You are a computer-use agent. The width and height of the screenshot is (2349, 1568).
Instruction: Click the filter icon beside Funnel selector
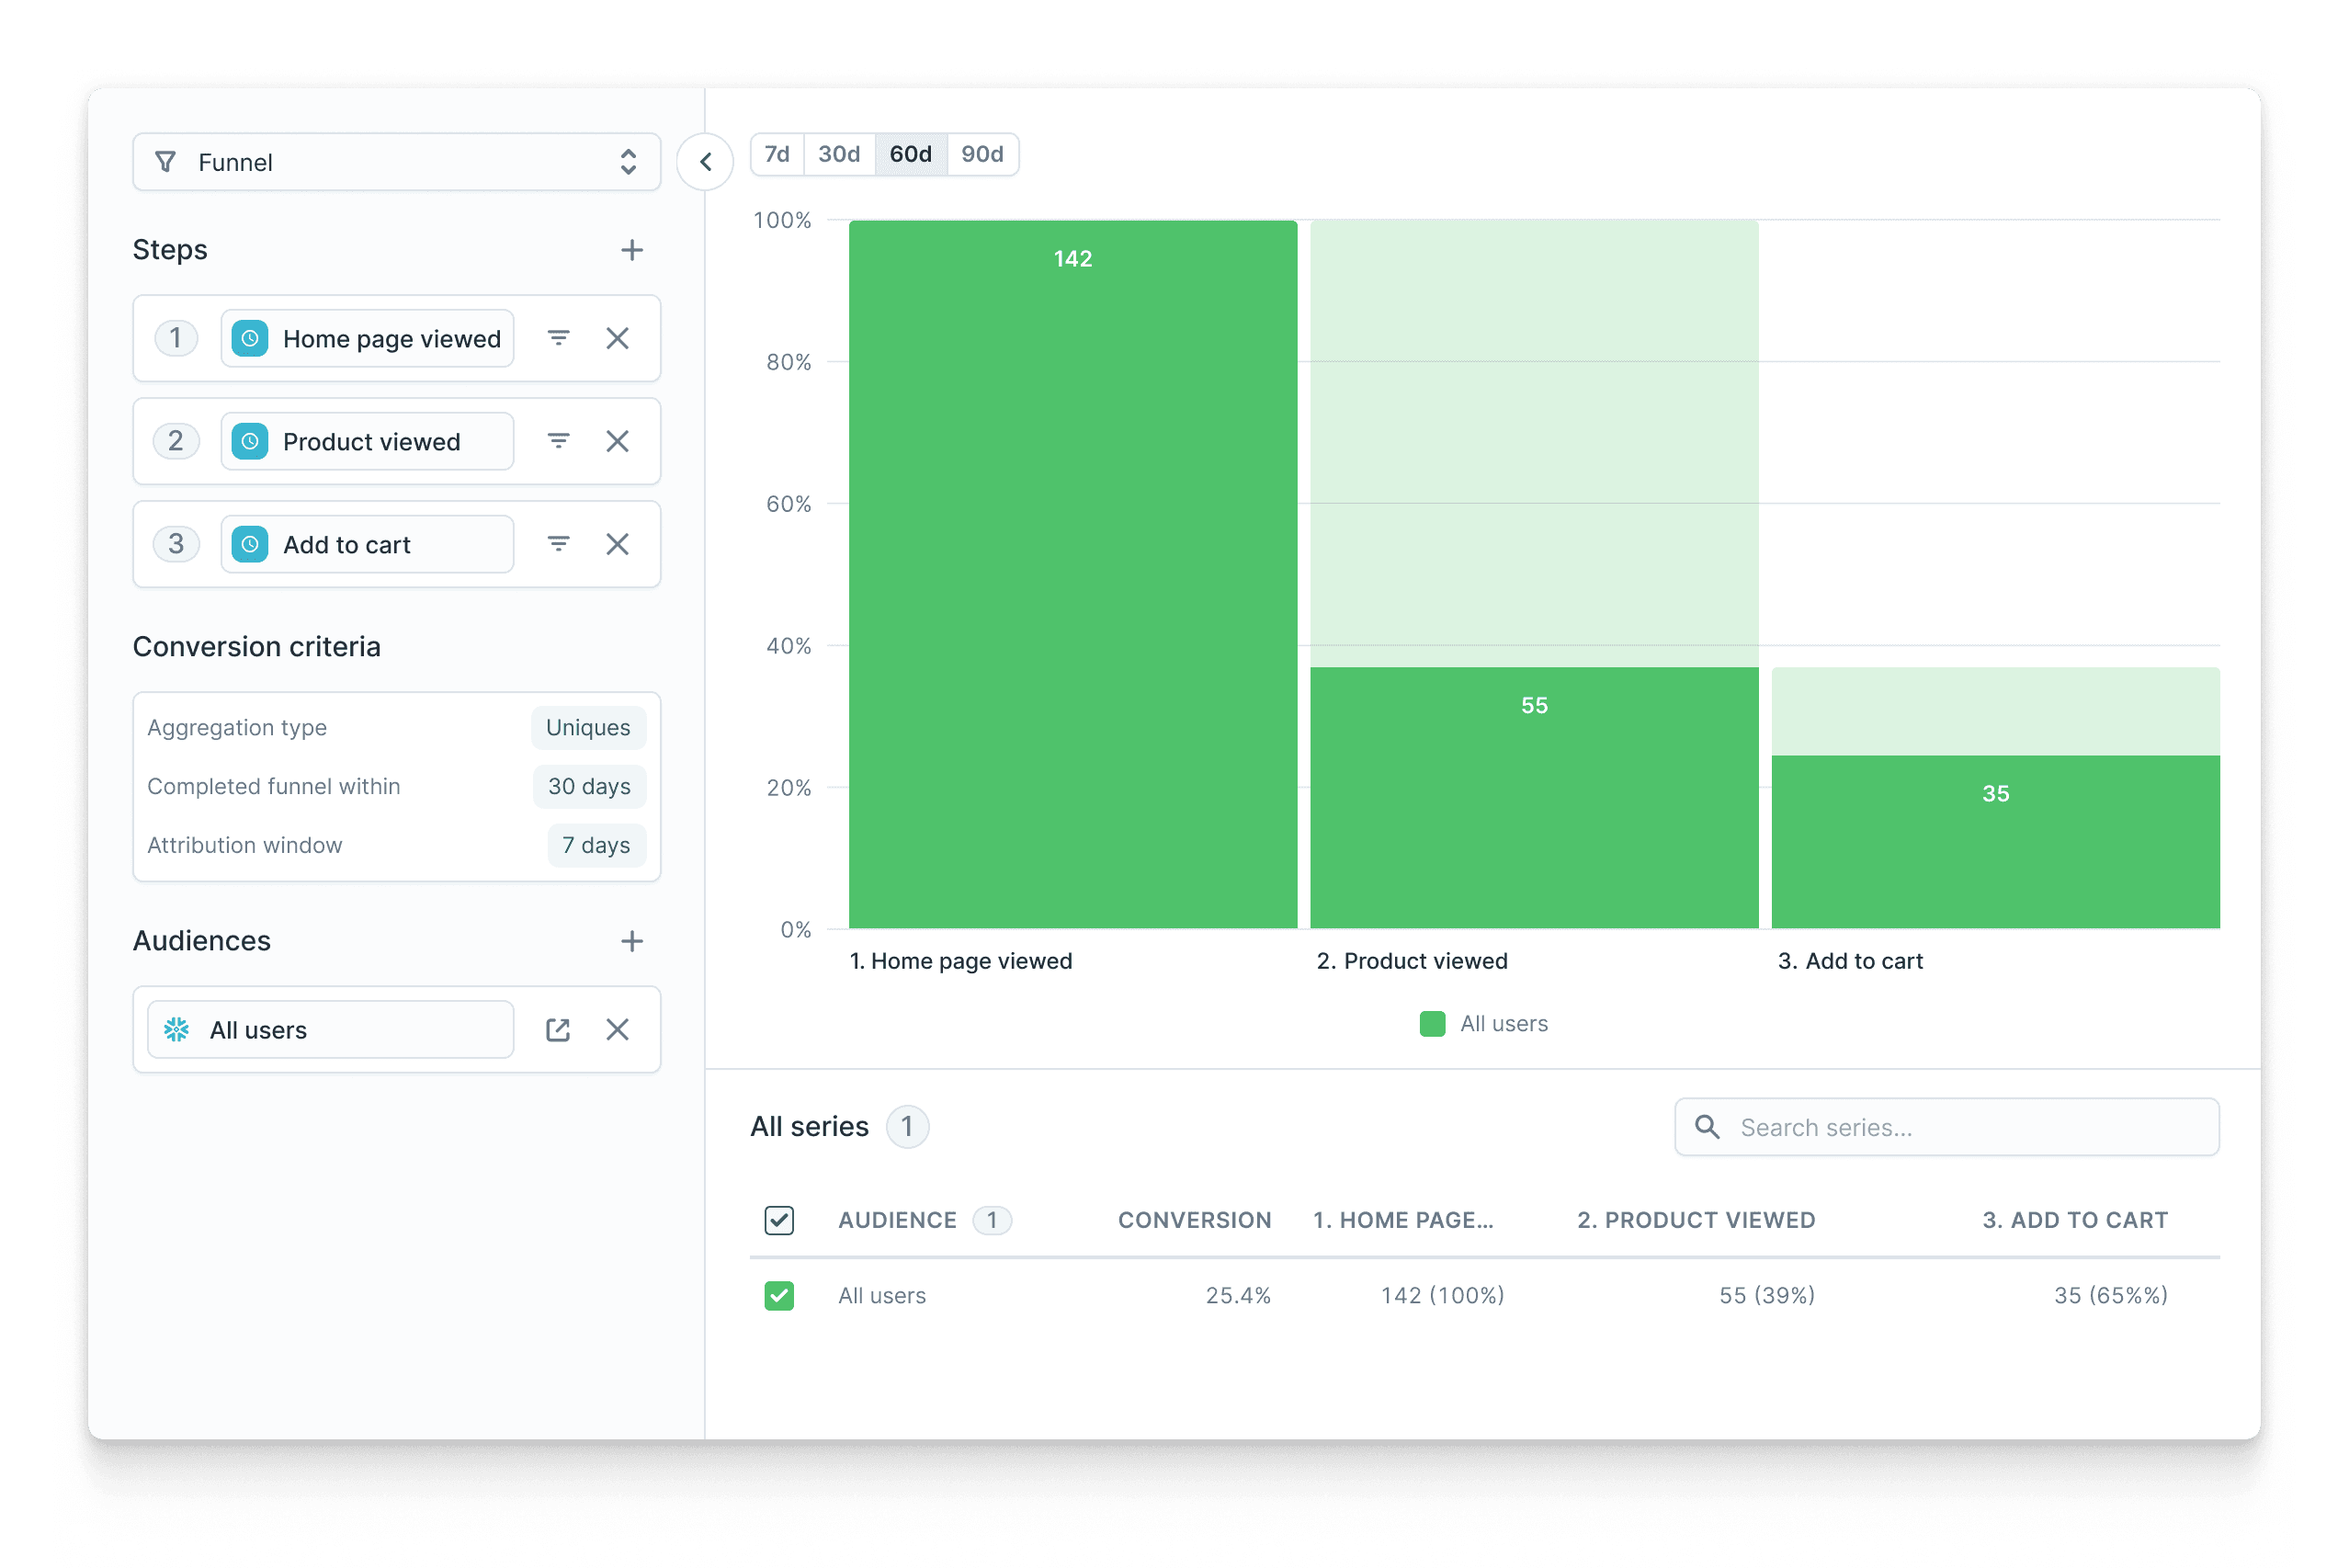tap(167, 162)
